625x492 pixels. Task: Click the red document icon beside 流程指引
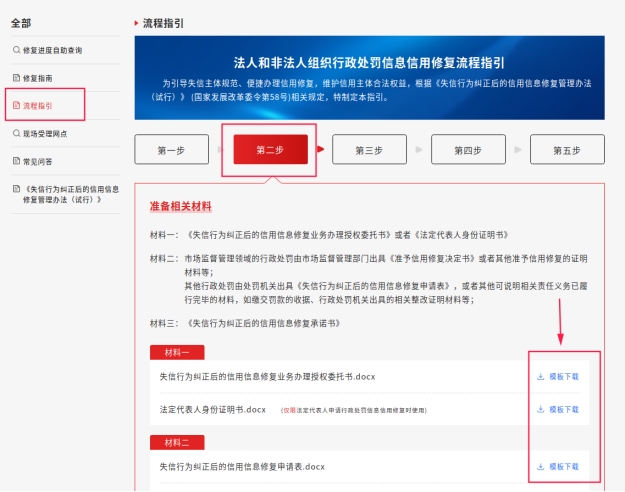coord(16,105)
